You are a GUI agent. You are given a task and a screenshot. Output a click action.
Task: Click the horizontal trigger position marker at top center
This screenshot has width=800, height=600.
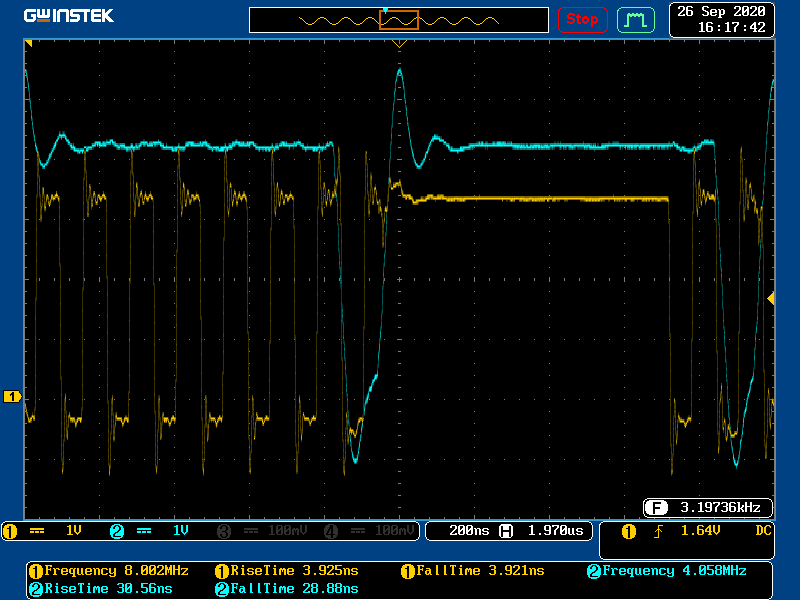(x=399, y=44)
